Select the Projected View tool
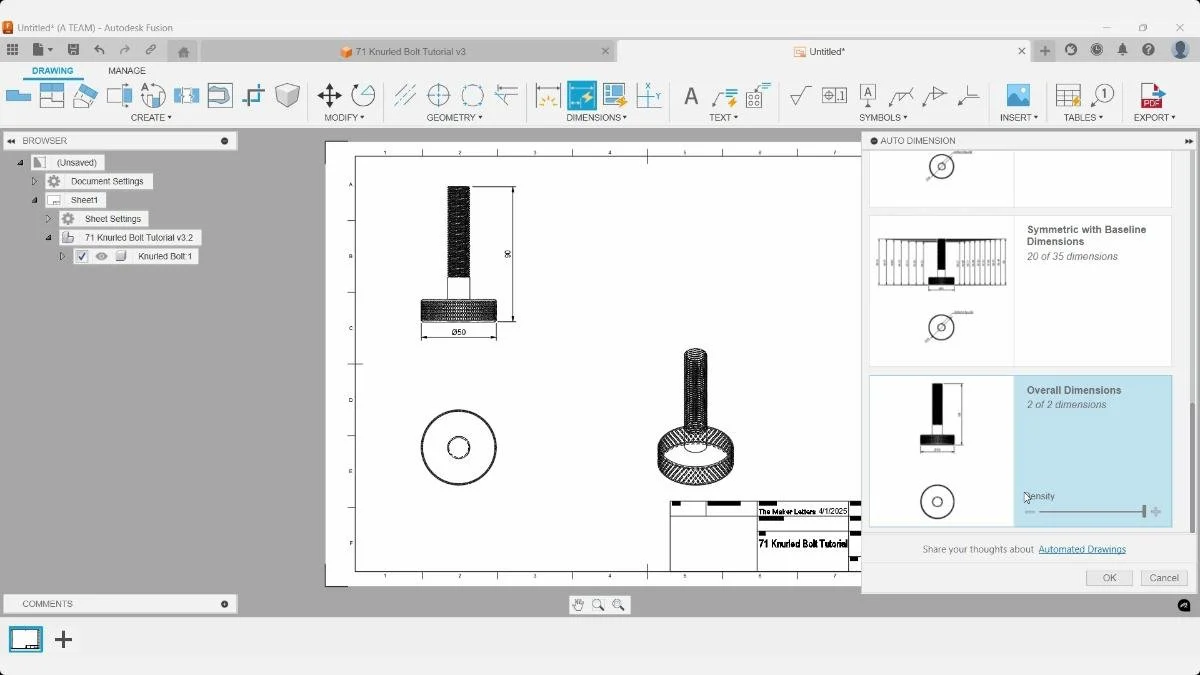This screenshot has height=675, width=1200. [52, 96]
